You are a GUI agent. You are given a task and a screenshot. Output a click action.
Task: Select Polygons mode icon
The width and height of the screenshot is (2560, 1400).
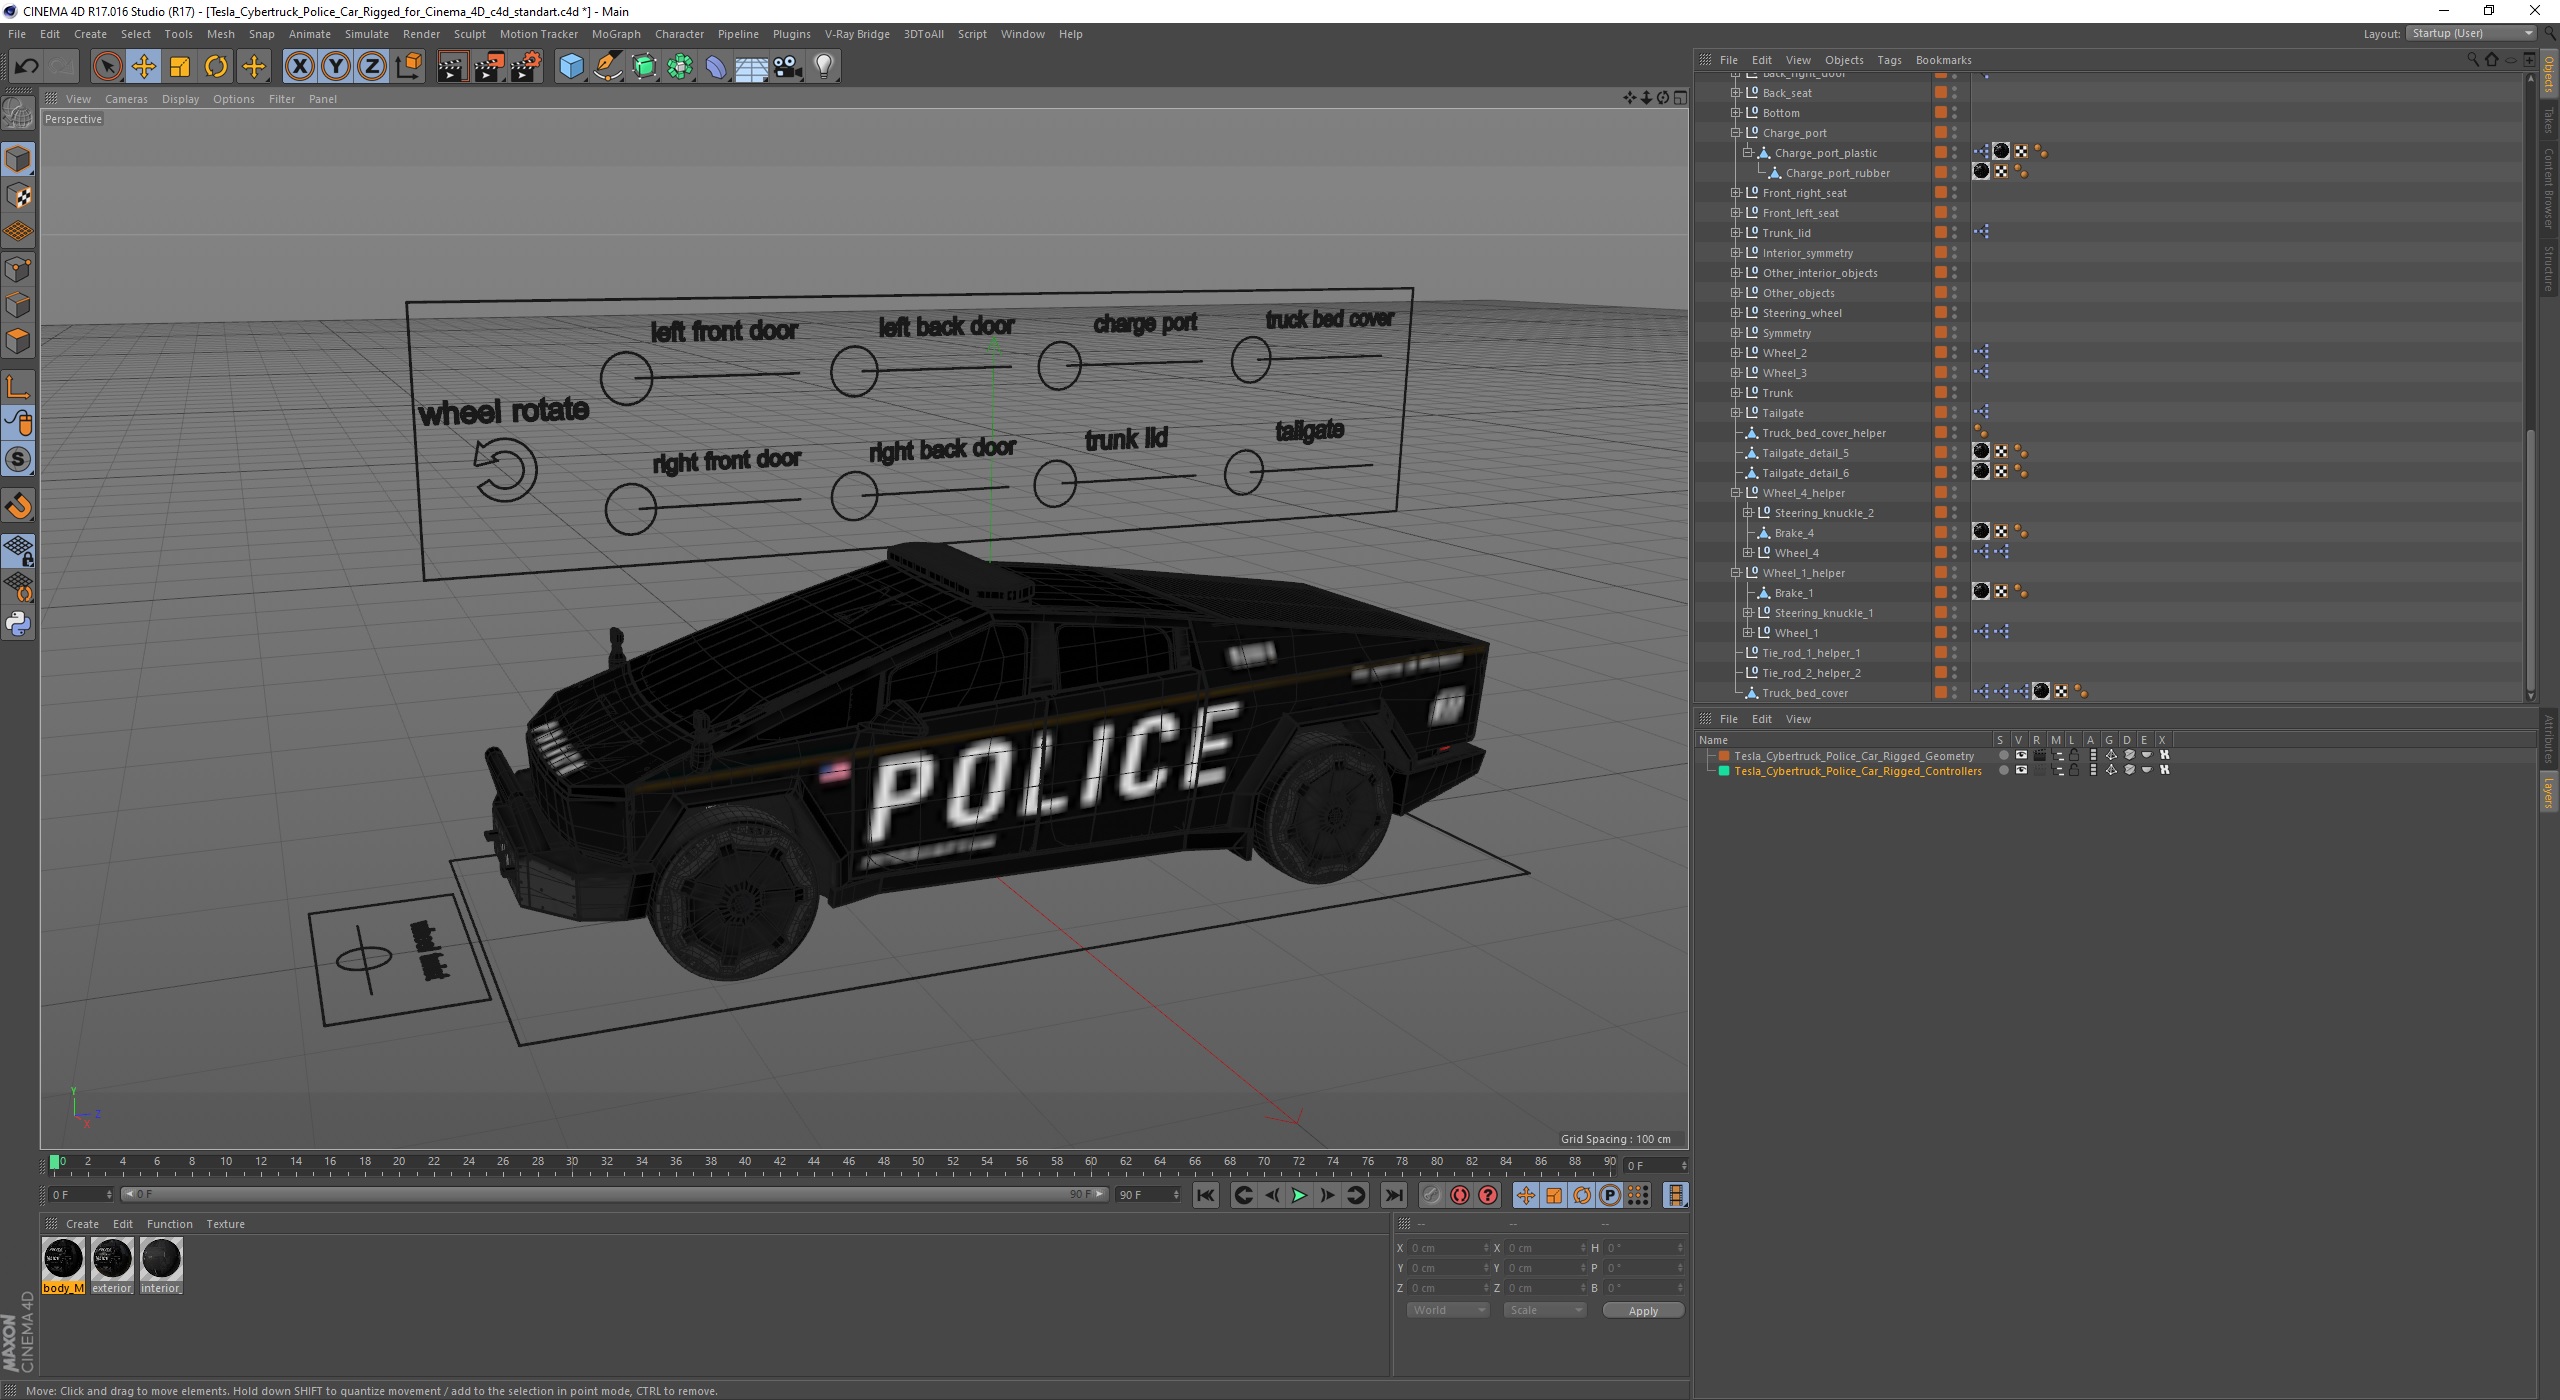(18, 341)
